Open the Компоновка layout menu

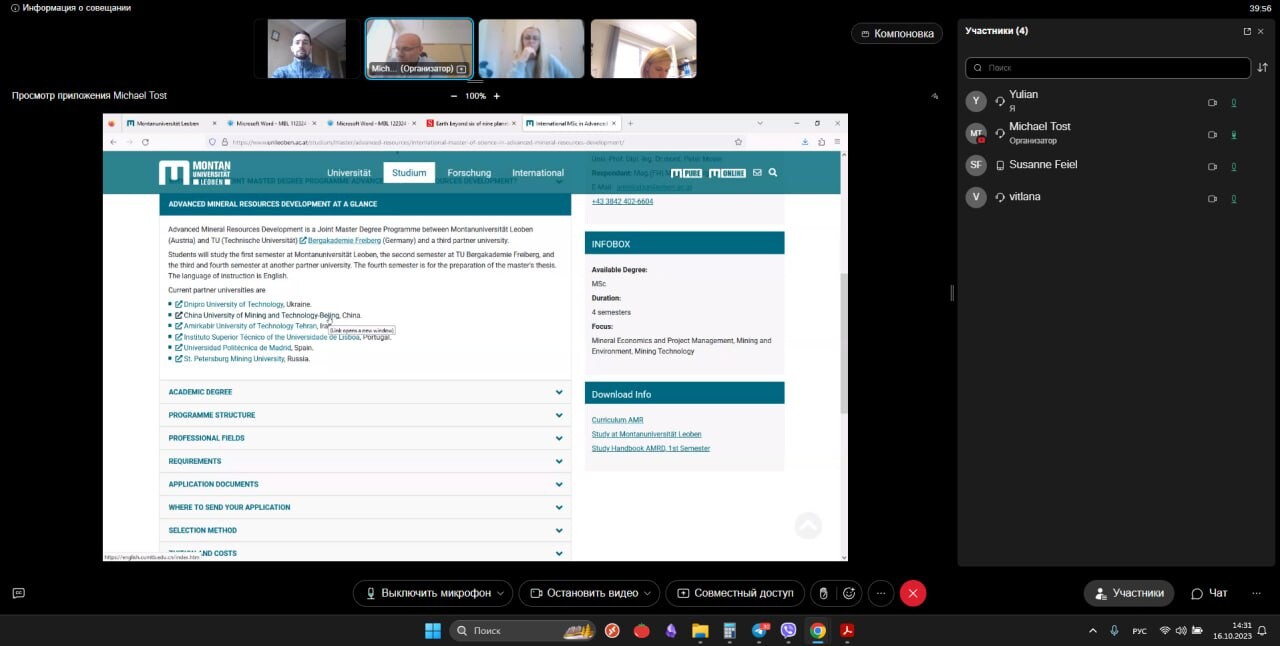[896, 33]
